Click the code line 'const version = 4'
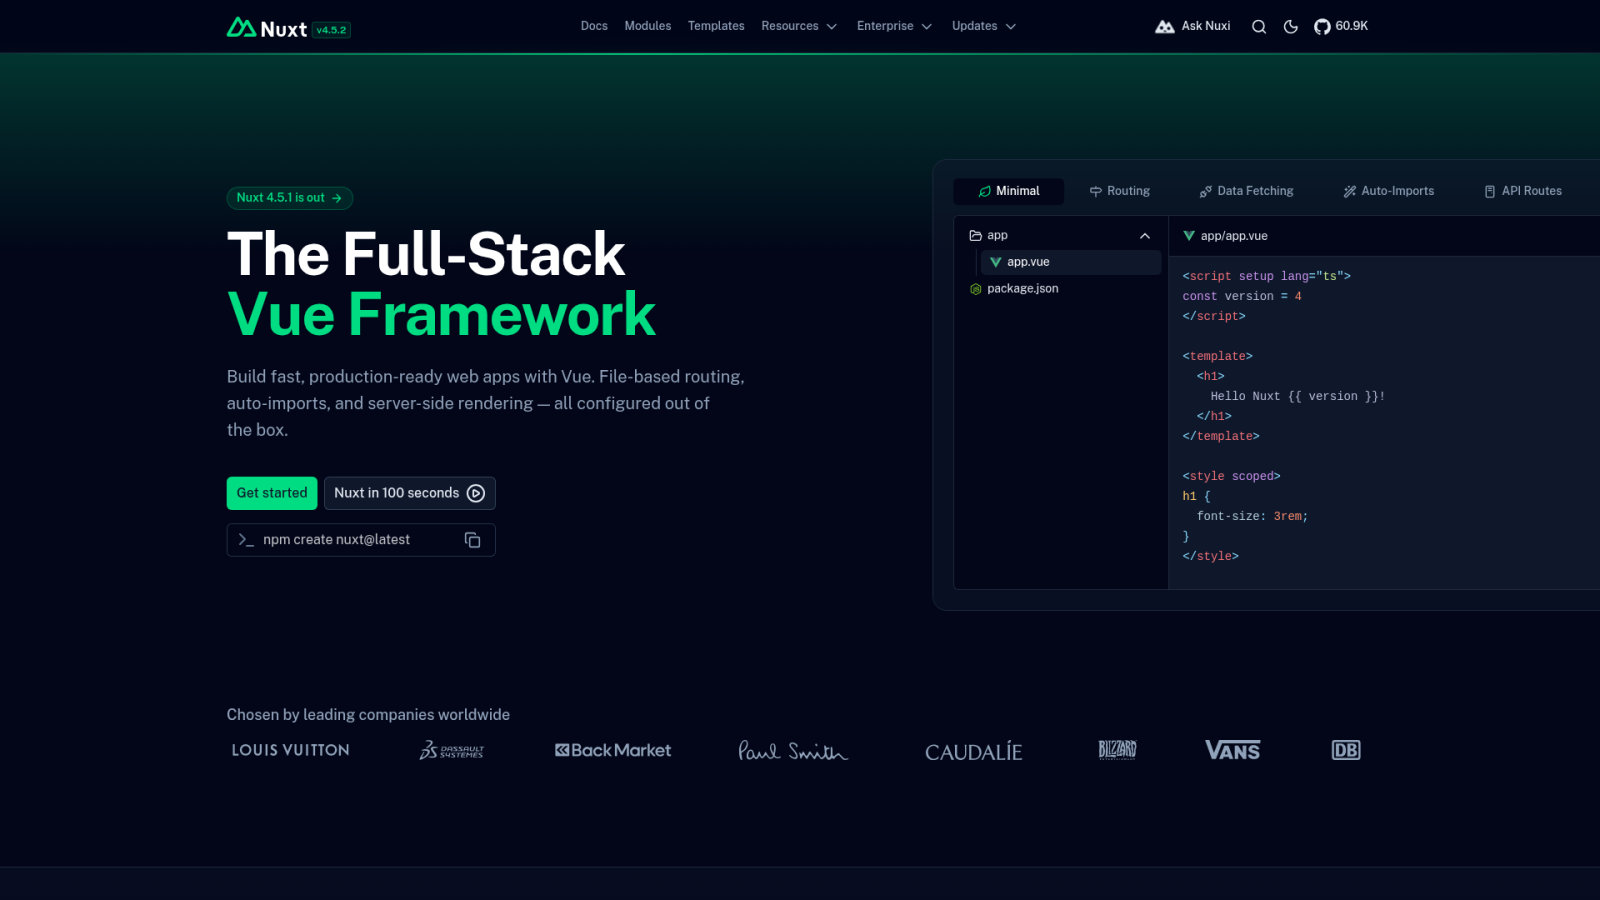This screenshot has height=900, width=1600. (x=1242, y=296)
